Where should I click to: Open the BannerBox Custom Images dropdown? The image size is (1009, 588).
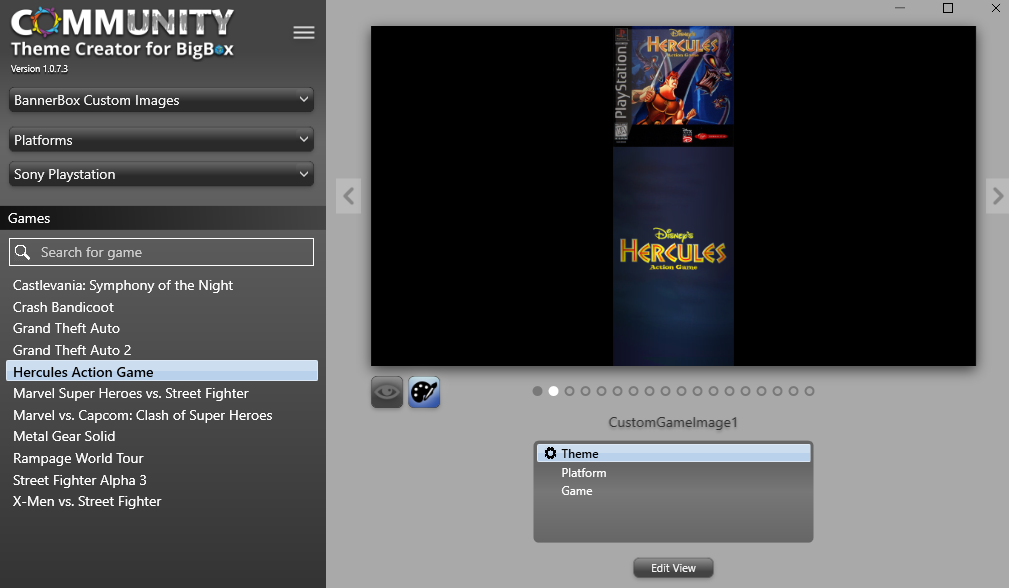162,100
